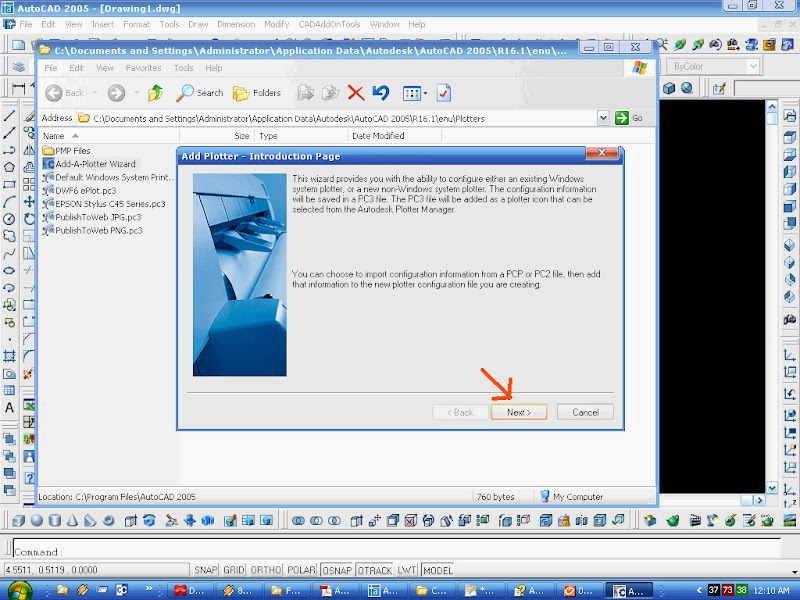Create a solid Box from Solids toolbar

point(18,520)
